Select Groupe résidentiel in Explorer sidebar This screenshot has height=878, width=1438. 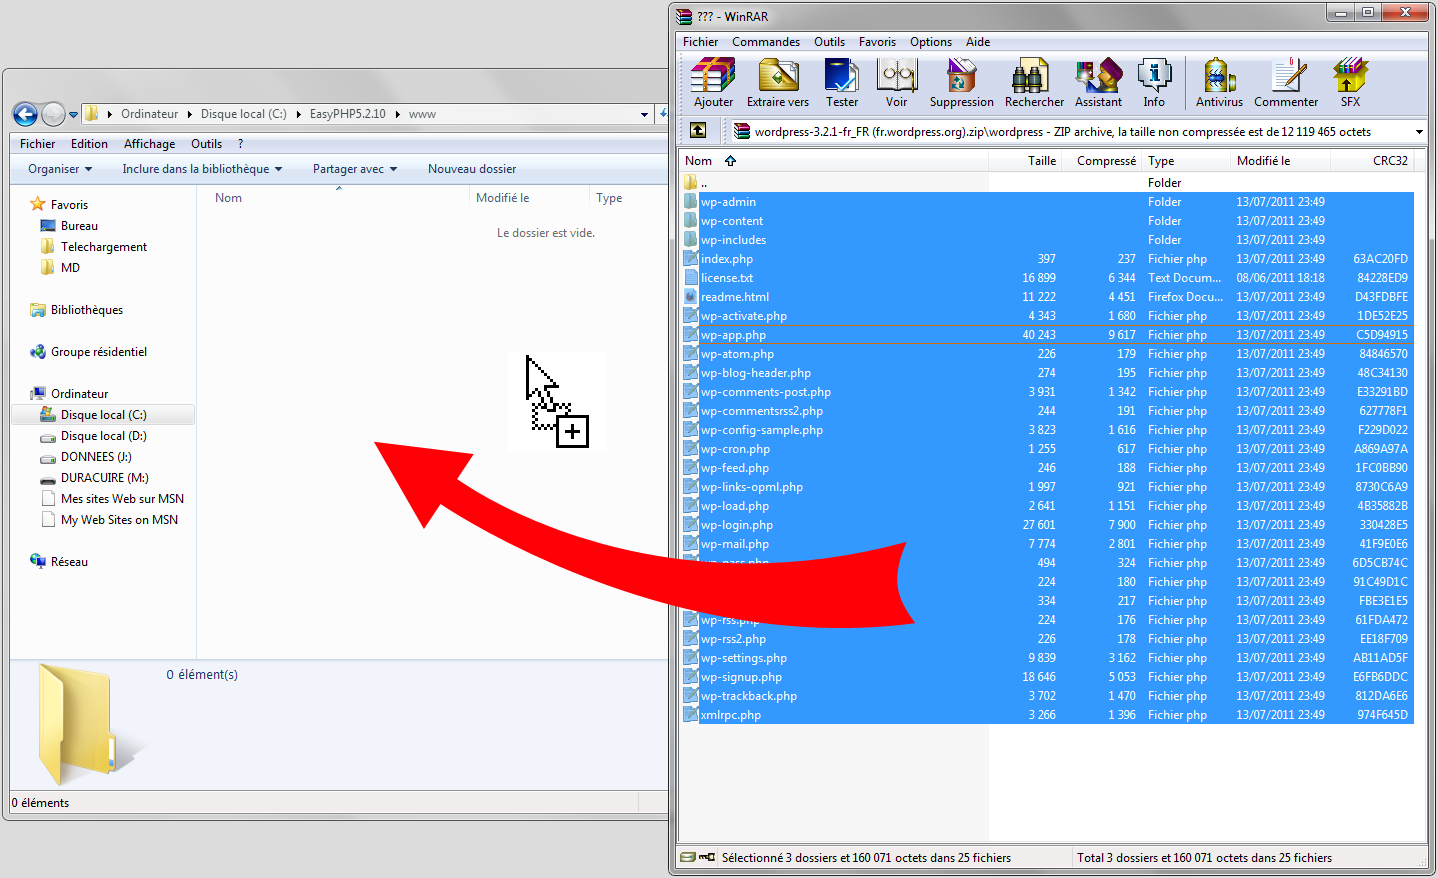click(x=88, y=352)
